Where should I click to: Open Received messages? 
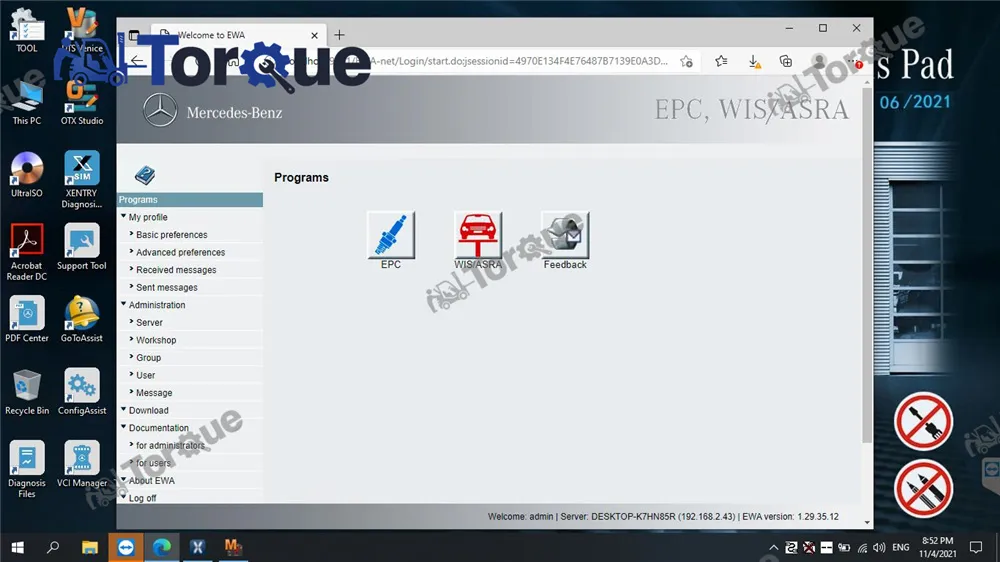click(176, 270)
